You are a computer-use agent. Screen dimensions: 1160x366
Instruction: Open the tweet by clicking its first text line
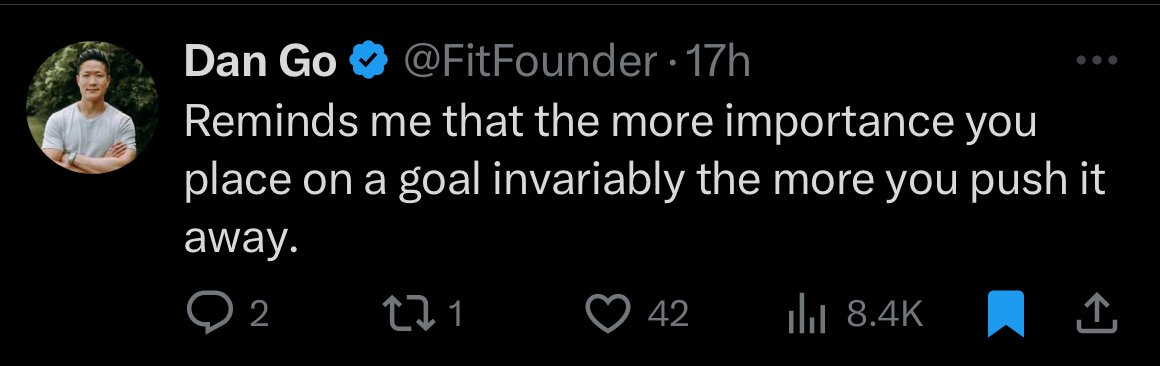610,122
